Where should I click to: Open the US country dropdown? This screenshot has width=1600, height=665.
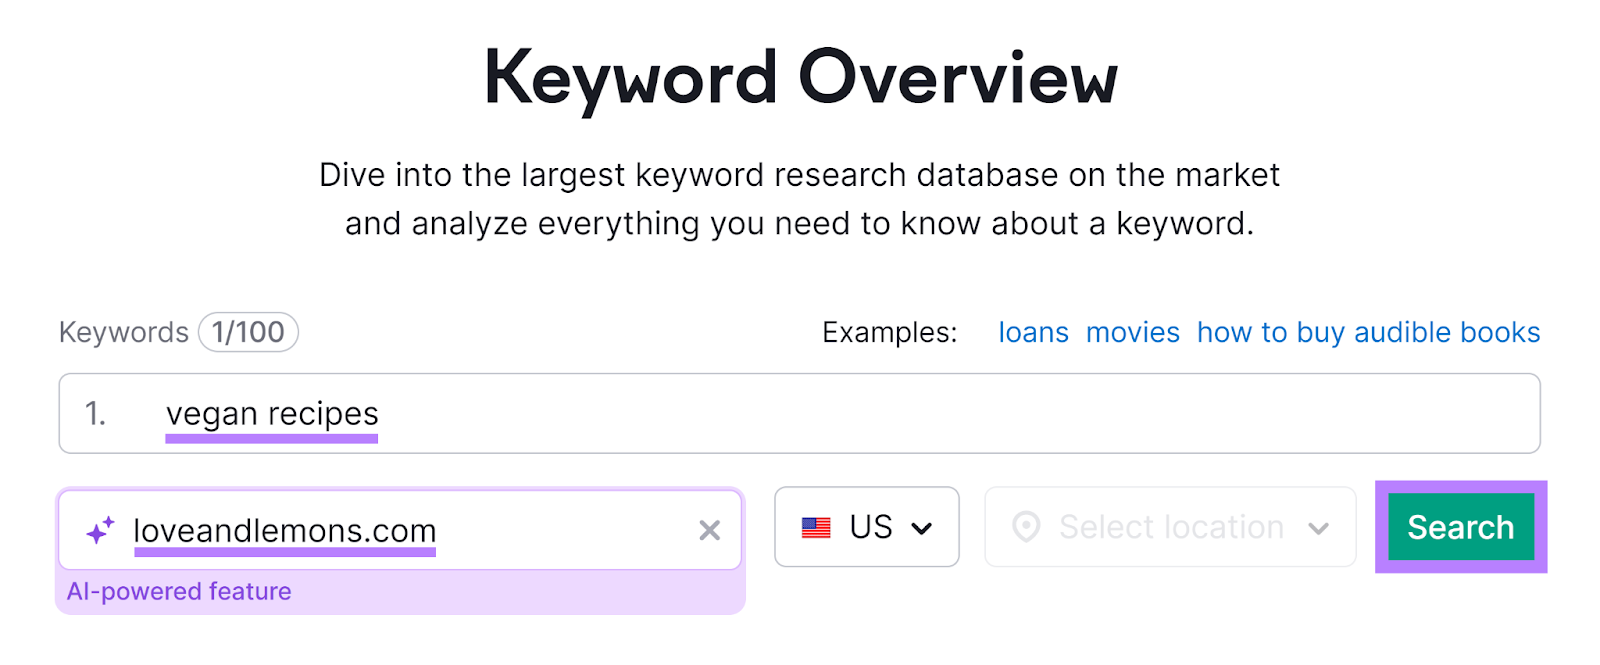pos(866,527)
